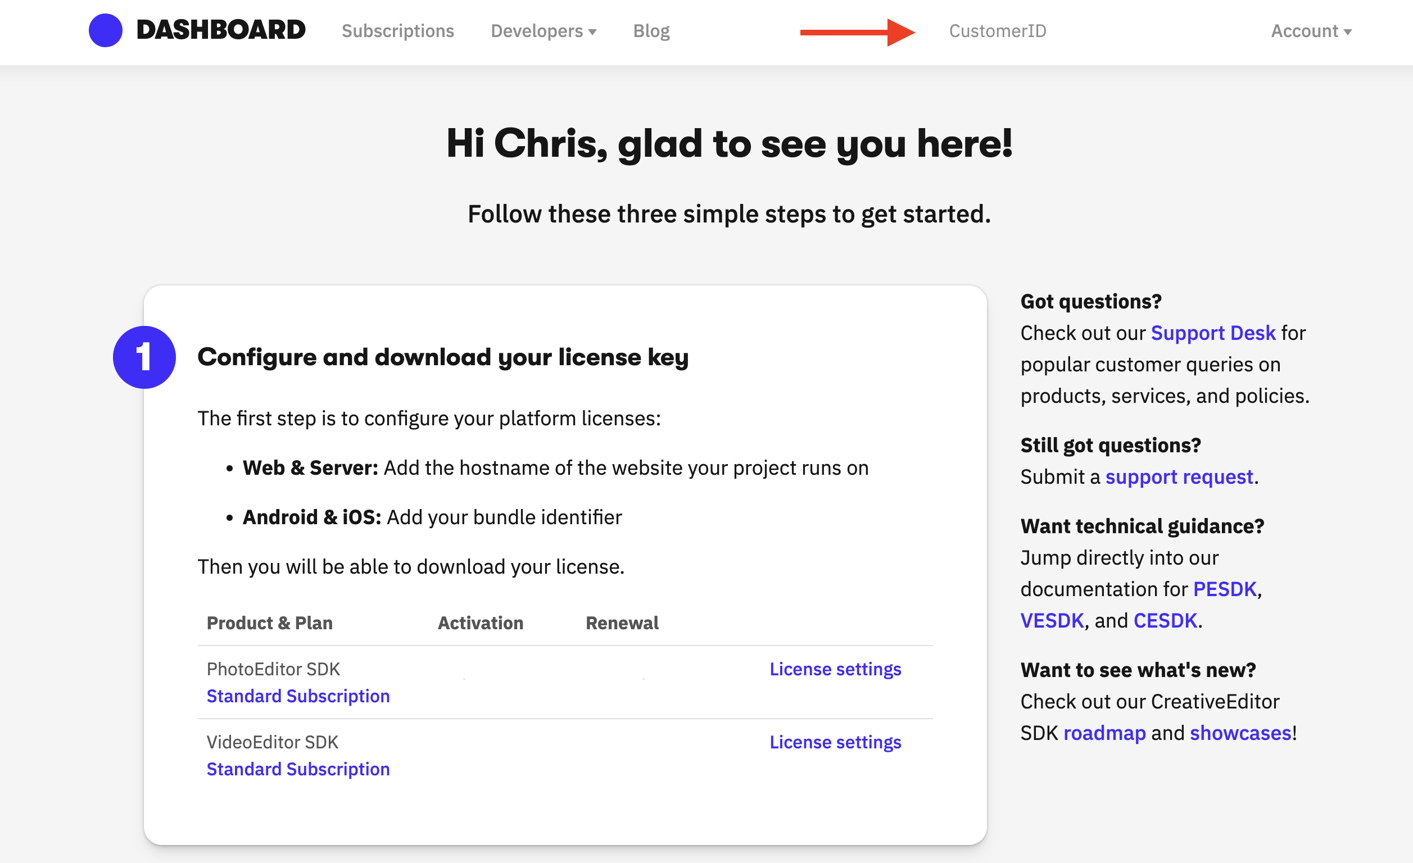This screenshot has height=863, width=1413.
Task: Submit a support request
Action: click(x=1178, y=477)
